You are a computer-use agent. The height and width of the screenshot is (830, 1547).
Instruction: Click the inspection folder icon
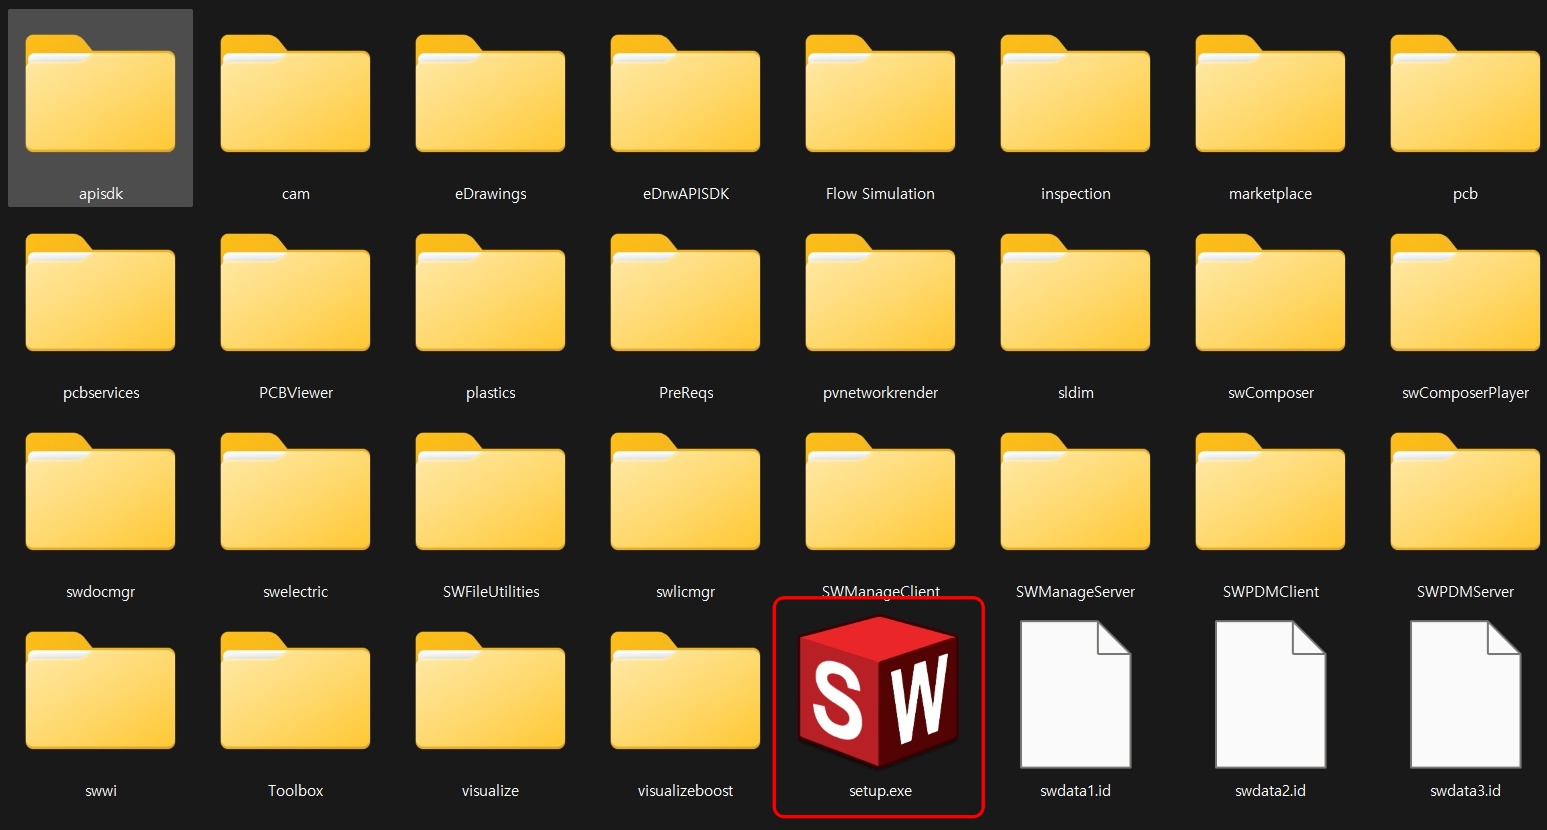[x=1075, y=94]
